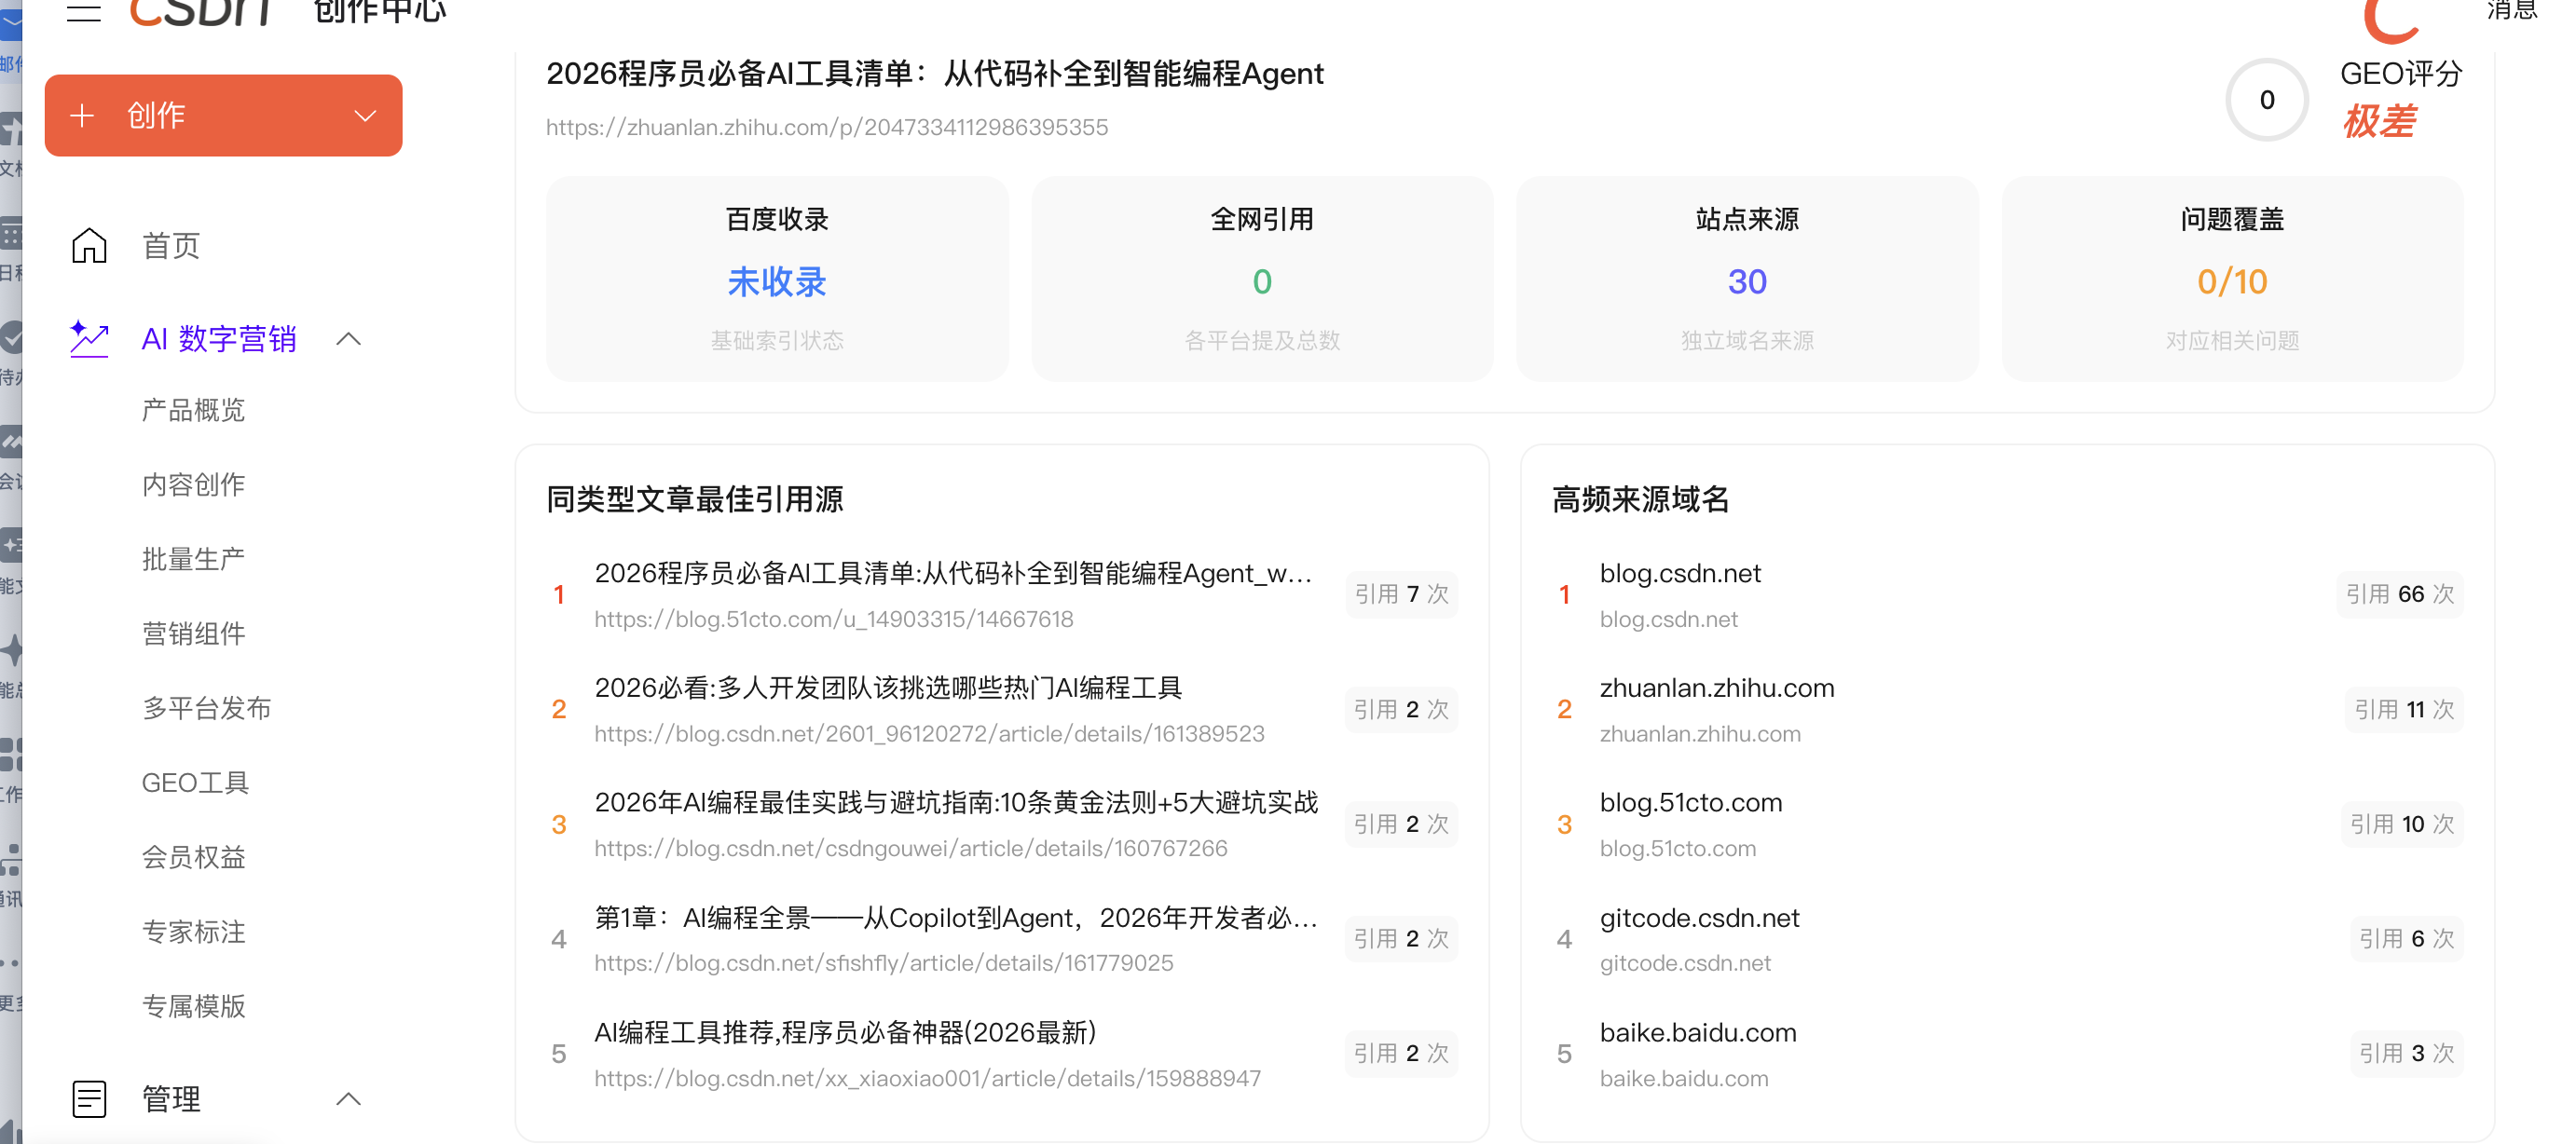Click 引用 7 次 badge
Image resolution: width=2576 pixels, height=1144 pixels.
coord(1401,594)
